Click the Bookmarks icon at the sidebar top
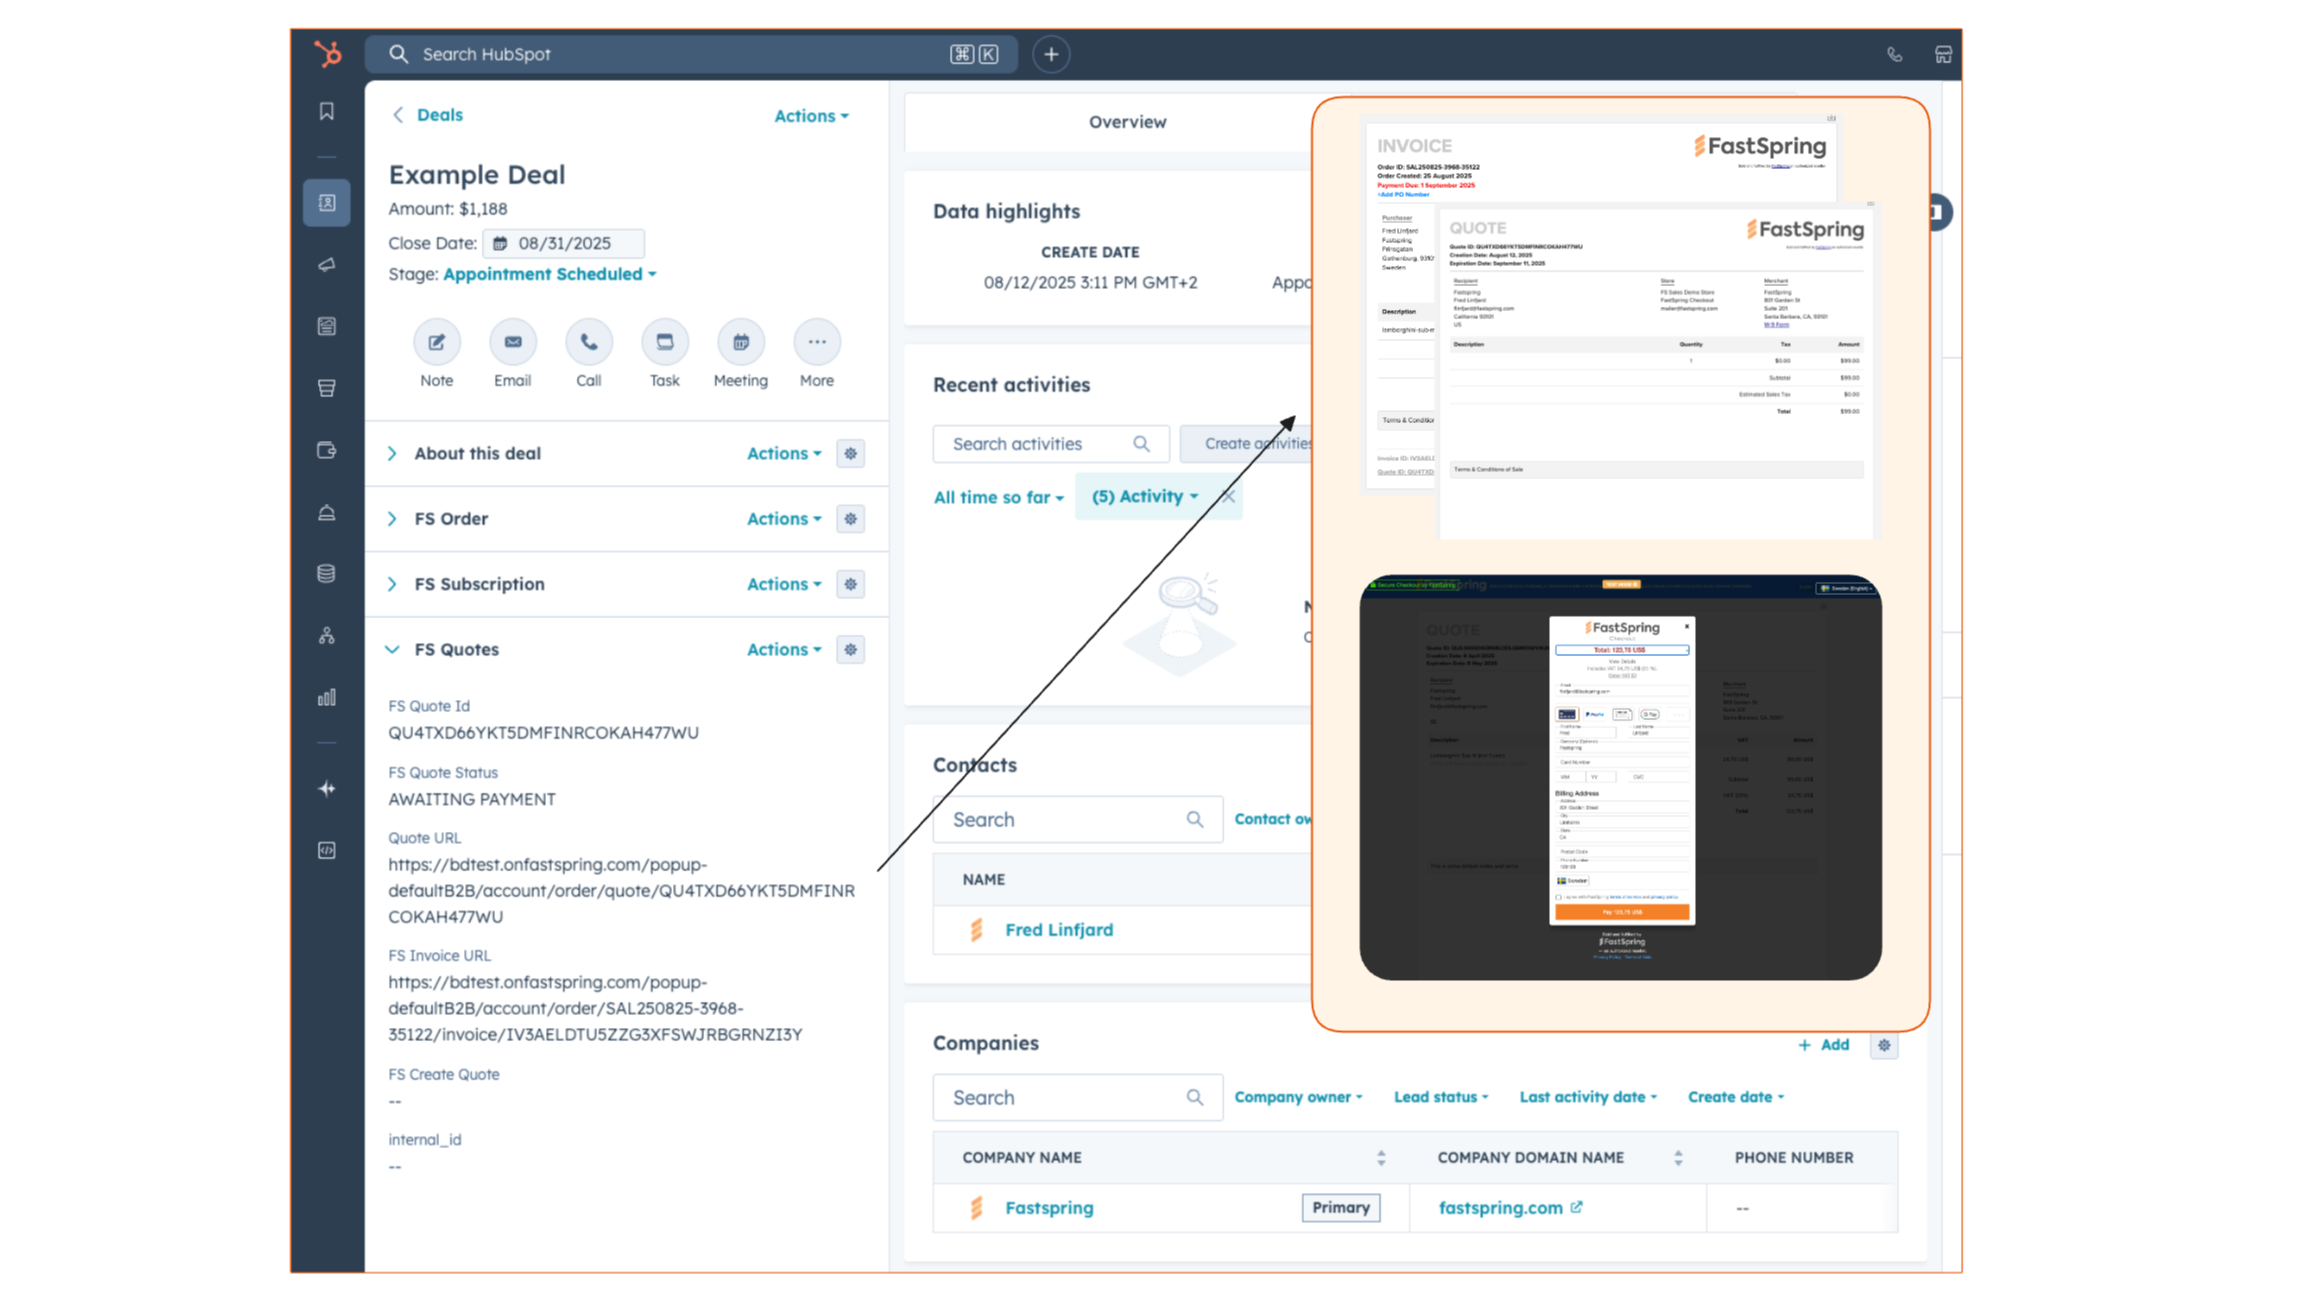The height and width of the screenshot is (1307, 2324). (327, 111)
